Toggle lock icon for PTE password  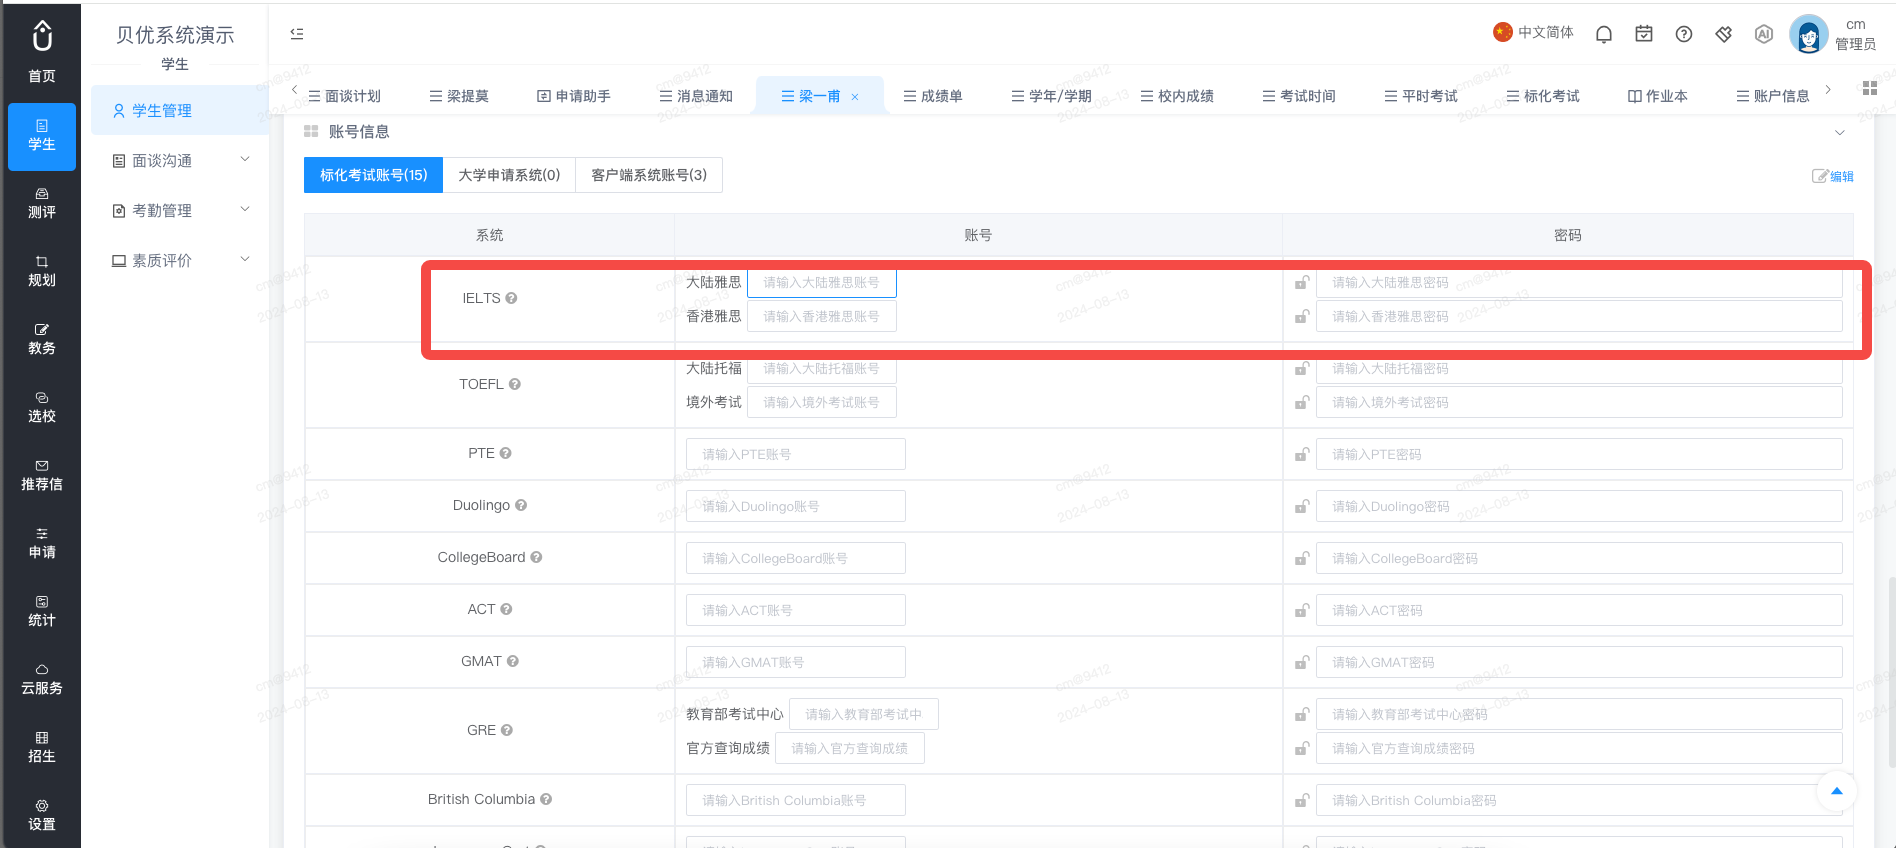[1301, 454]
